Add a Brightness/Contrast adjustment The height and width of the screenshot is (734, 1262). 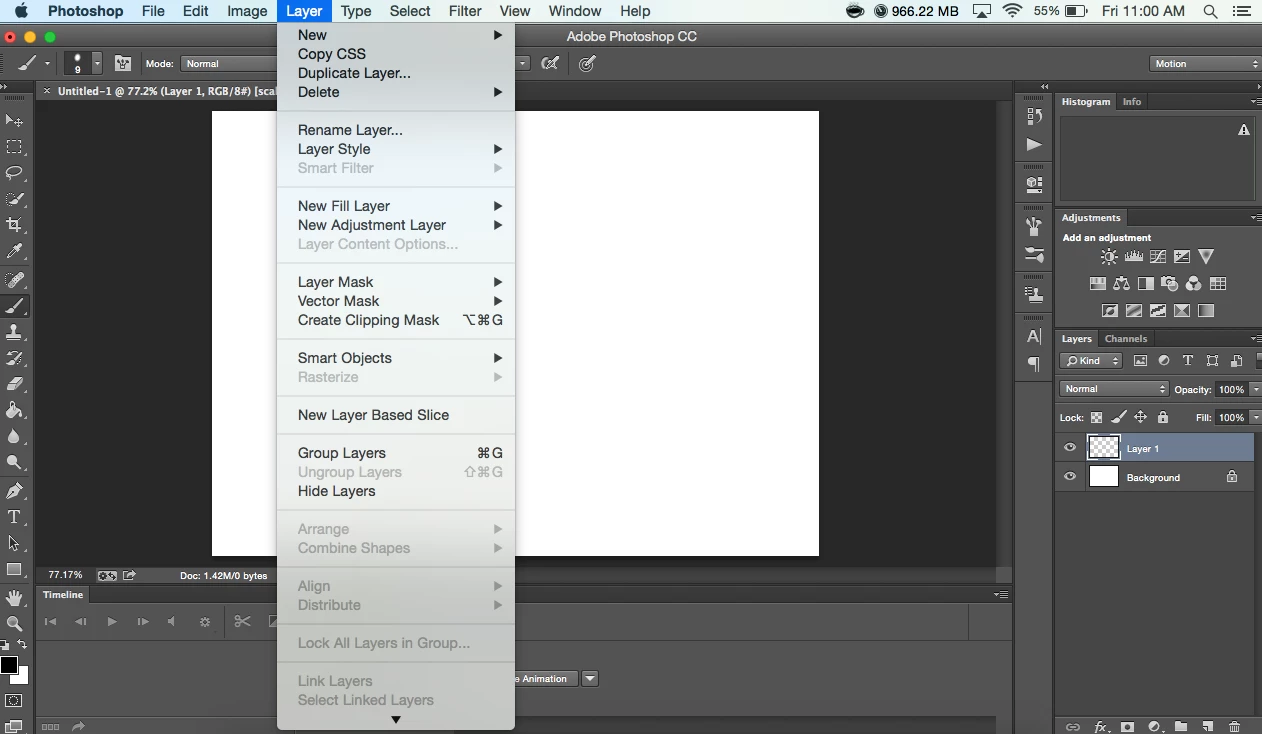(x=1109, y=257)
